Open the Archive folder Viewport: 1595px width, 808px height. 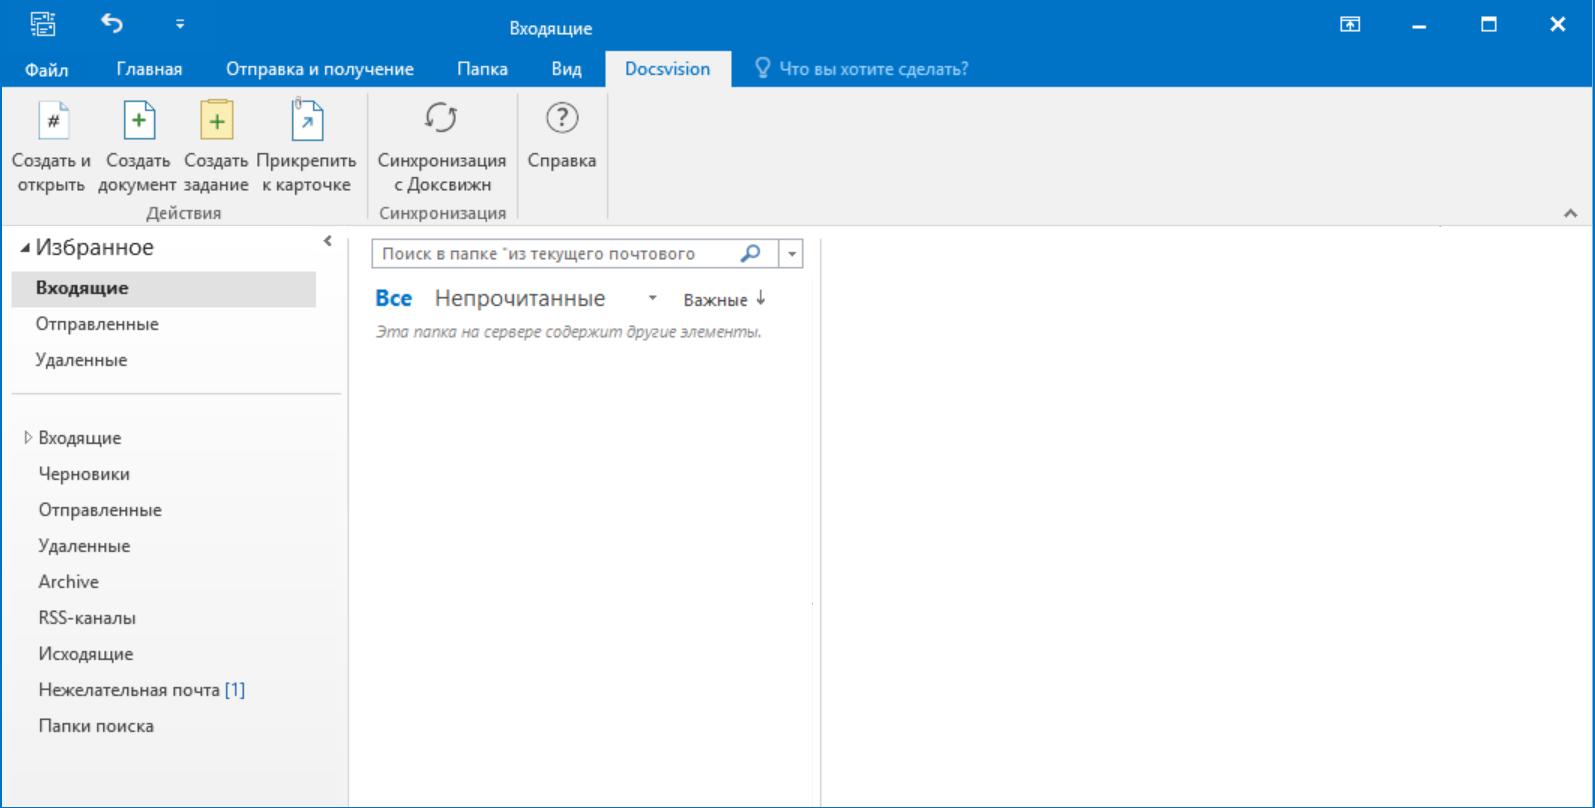coord(69,582)
